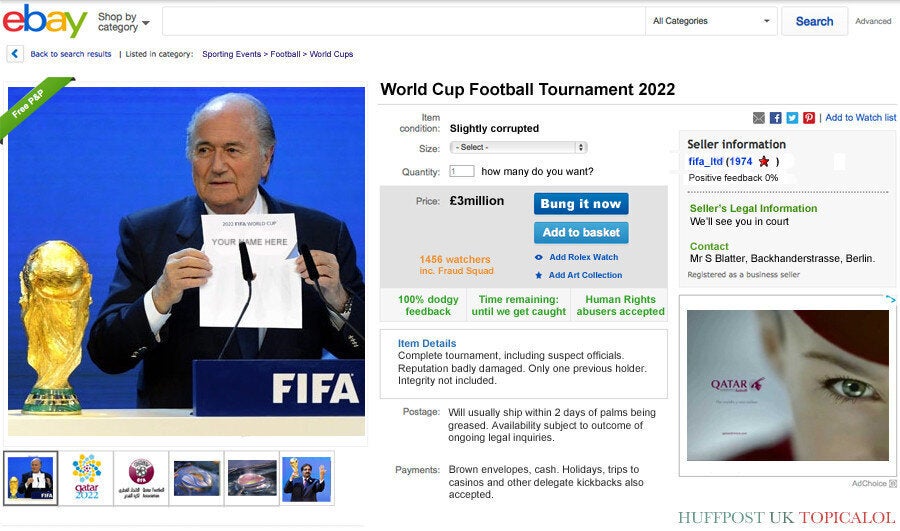Click the main product photo
This screenshot has width=900, height=531.
[186, 261]
